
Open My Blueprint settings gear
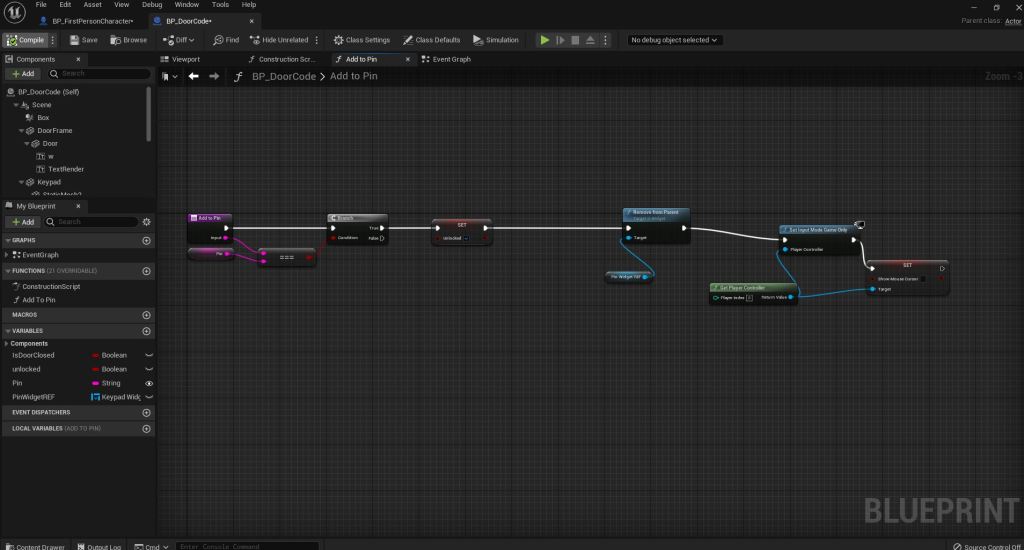click(x=147, y=221)
